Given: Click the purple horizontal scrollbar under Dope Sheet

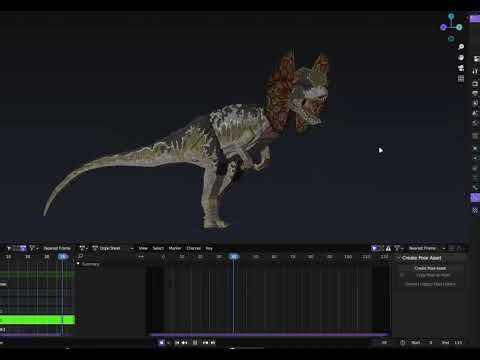Looking at the screenshot, I should tap(269, 334).
